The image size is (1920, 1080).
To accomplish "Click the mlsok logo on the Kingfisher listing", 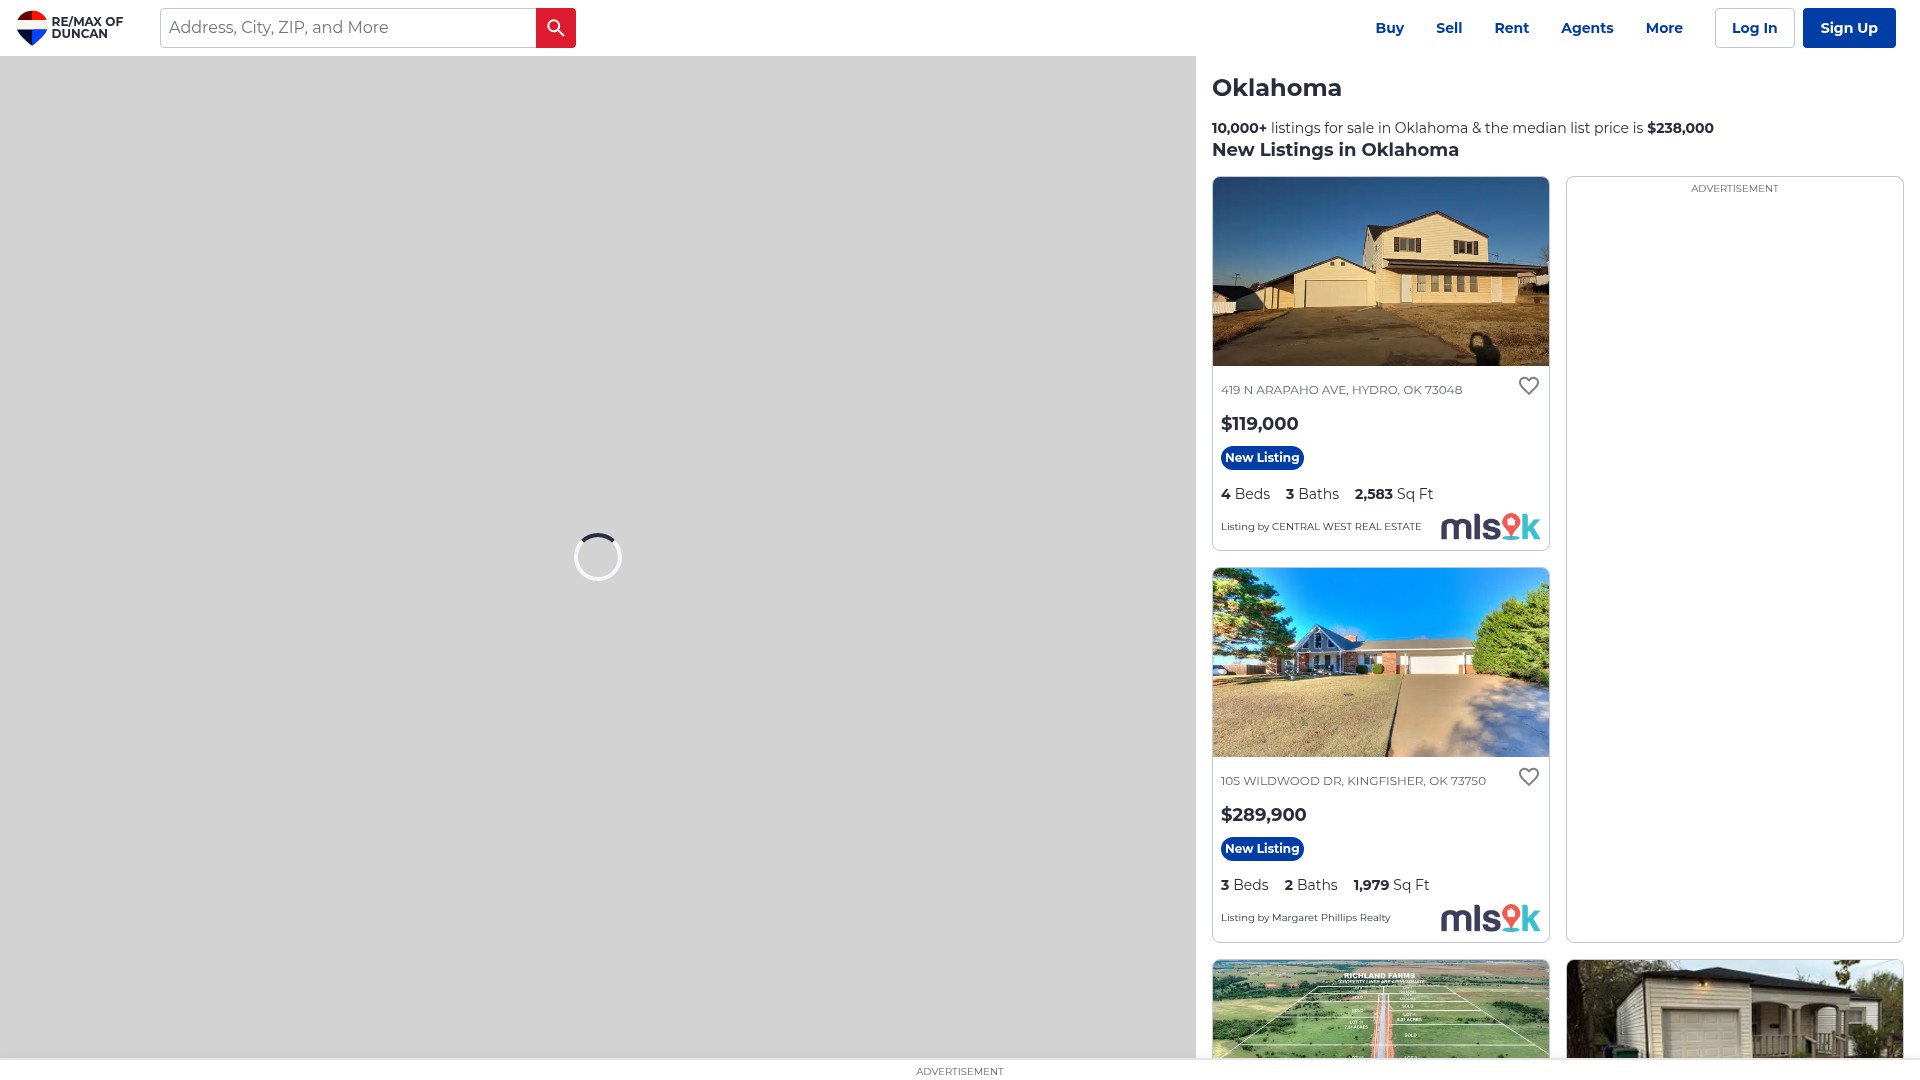I will click(x=1490, y=918).
